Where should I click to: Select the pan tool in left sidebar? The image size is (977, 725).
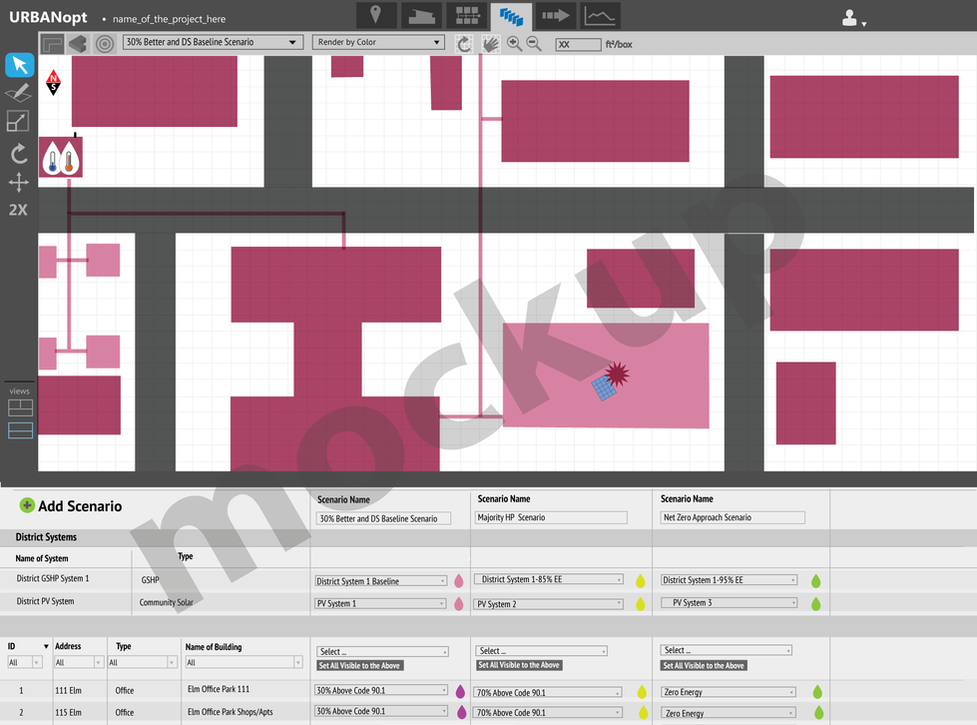click(x=19, y=182)
